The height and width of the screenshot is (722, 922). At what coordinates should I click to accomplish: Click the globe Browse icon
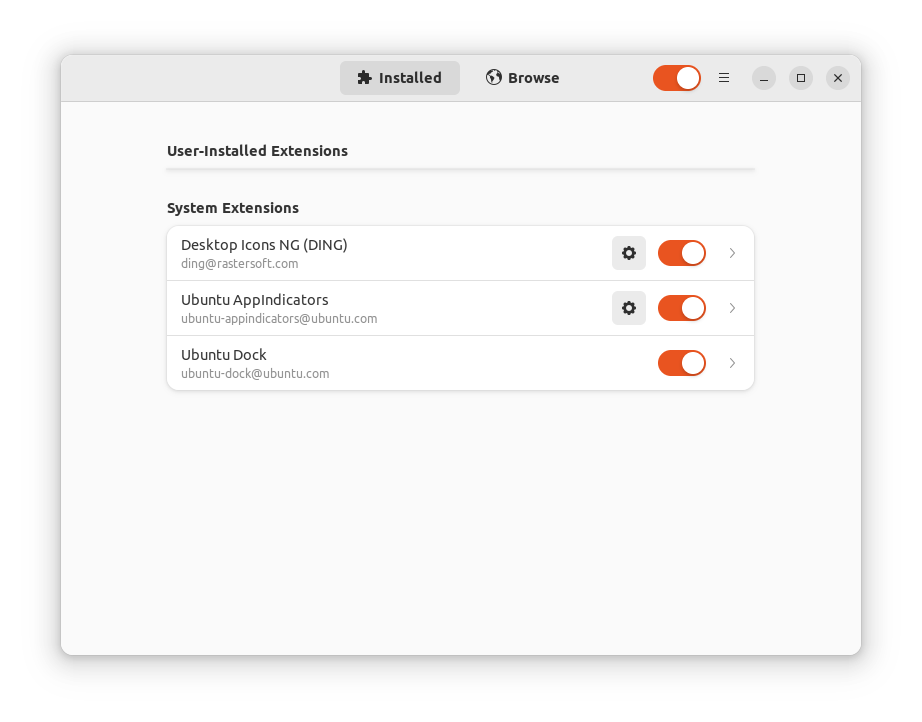click(494, 78)
